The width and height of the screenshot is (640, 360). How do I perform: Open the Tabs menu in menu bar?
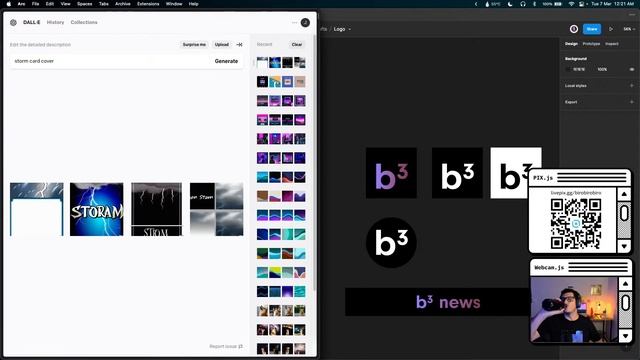(104, 4)
